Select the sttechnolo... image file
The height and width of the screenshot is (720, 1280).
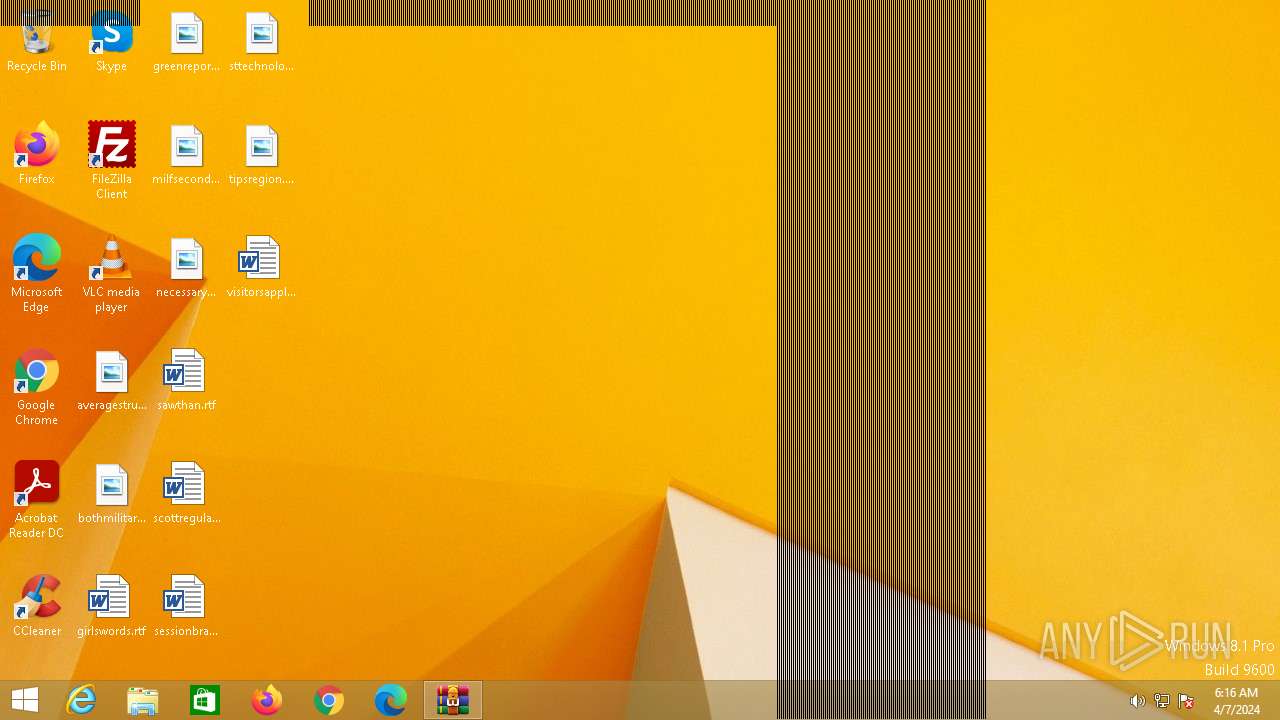tap(261, 40)
